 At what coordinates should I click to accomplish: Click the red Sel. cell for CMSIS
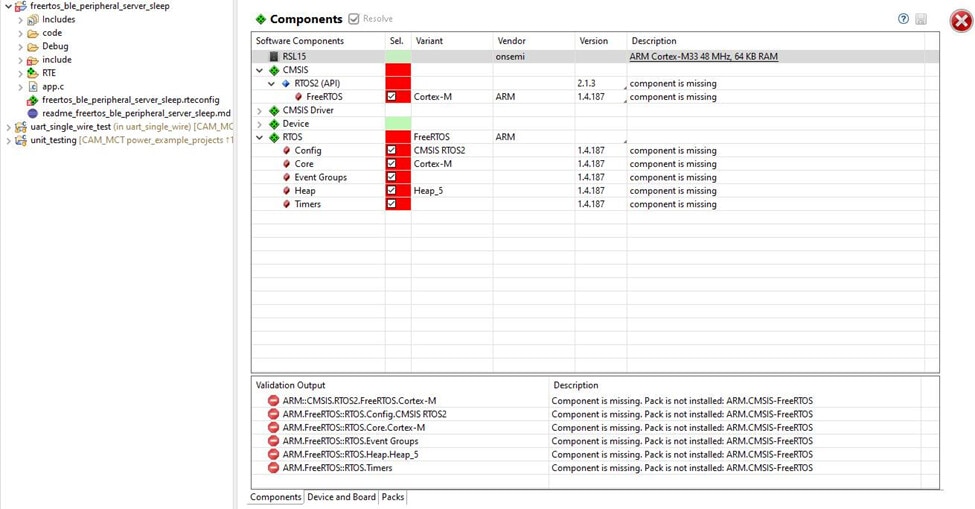click(397, 70)
